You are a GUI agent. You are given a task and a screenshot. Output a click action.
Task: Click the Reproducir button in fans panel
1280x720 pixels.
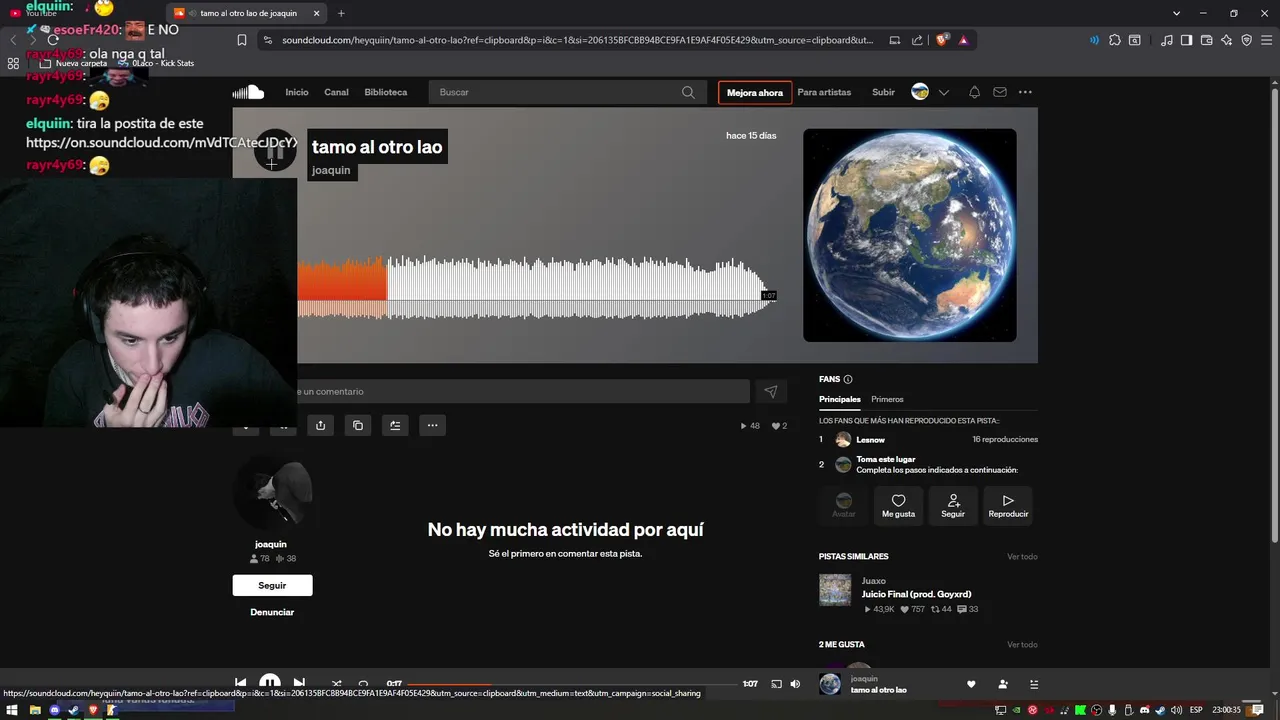pyautogui.click(x=1008, y=505)
